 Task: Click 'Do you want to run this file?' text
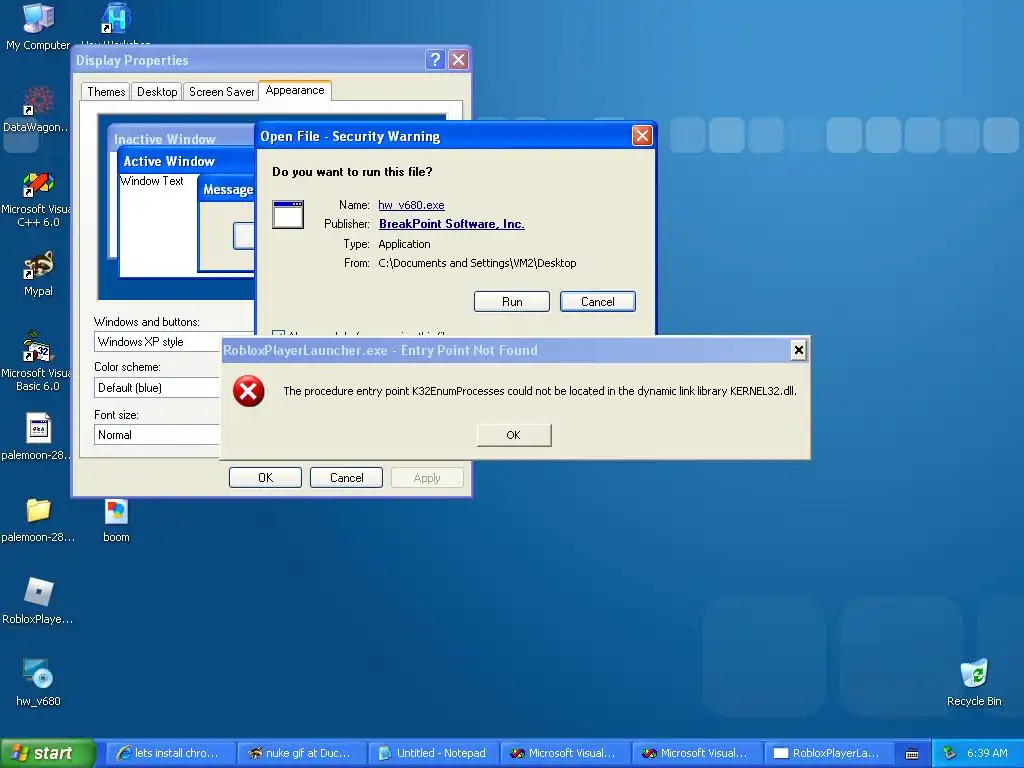click(352, 172)
